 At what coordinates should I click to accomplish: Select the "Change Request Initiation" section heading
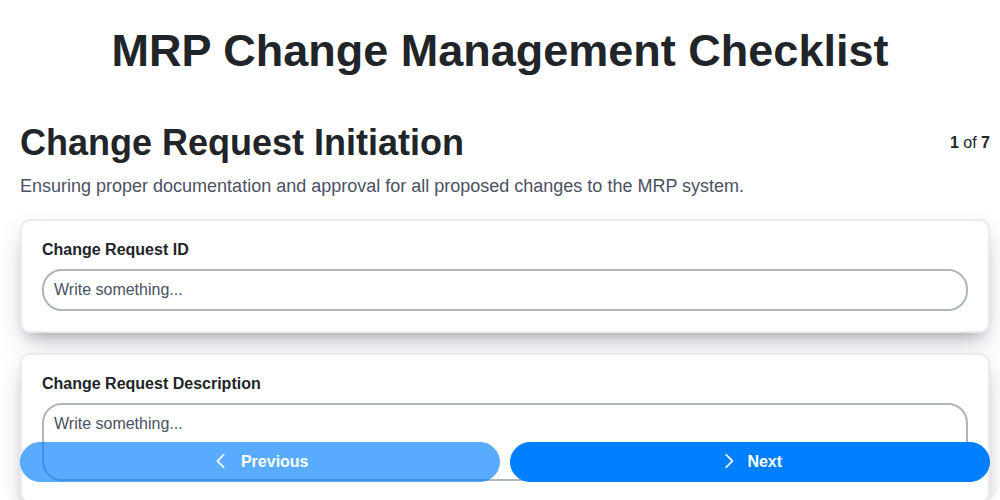[242, 143]
